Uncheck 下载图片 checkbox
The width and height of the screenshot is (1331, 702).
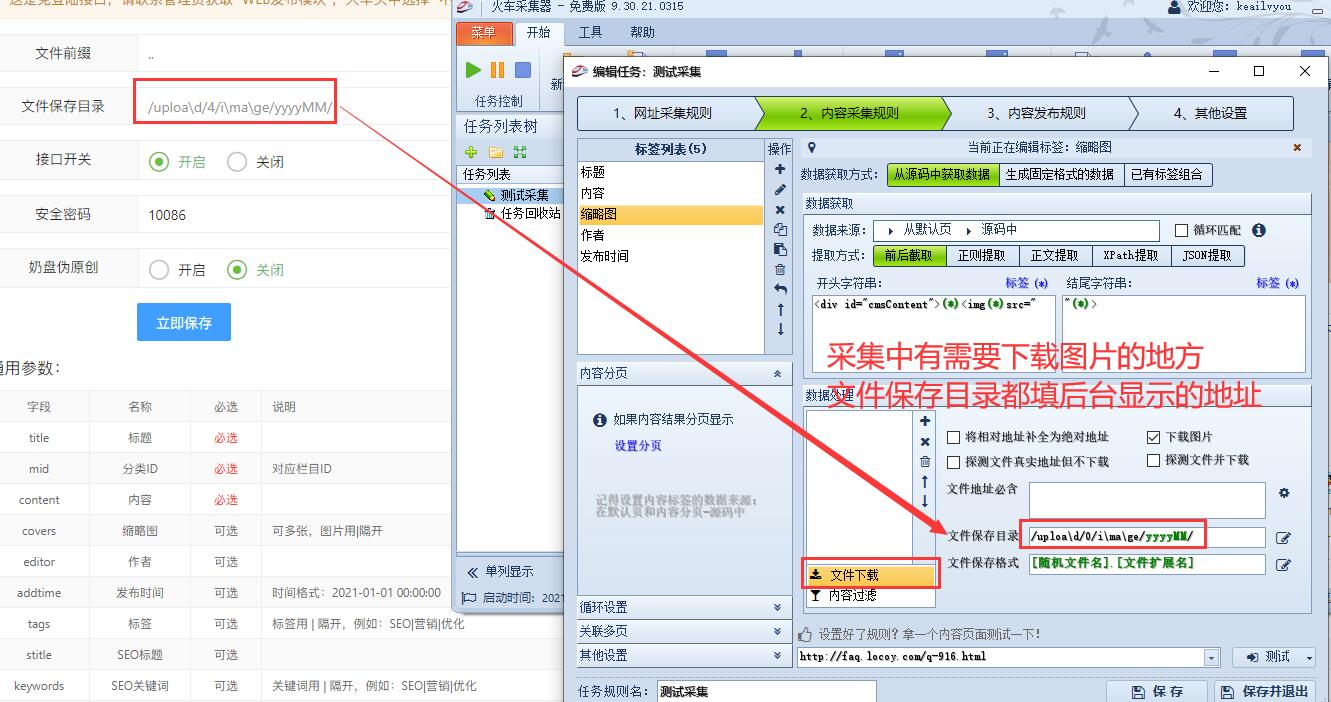pyautogui.click(x=1153, y=437)
